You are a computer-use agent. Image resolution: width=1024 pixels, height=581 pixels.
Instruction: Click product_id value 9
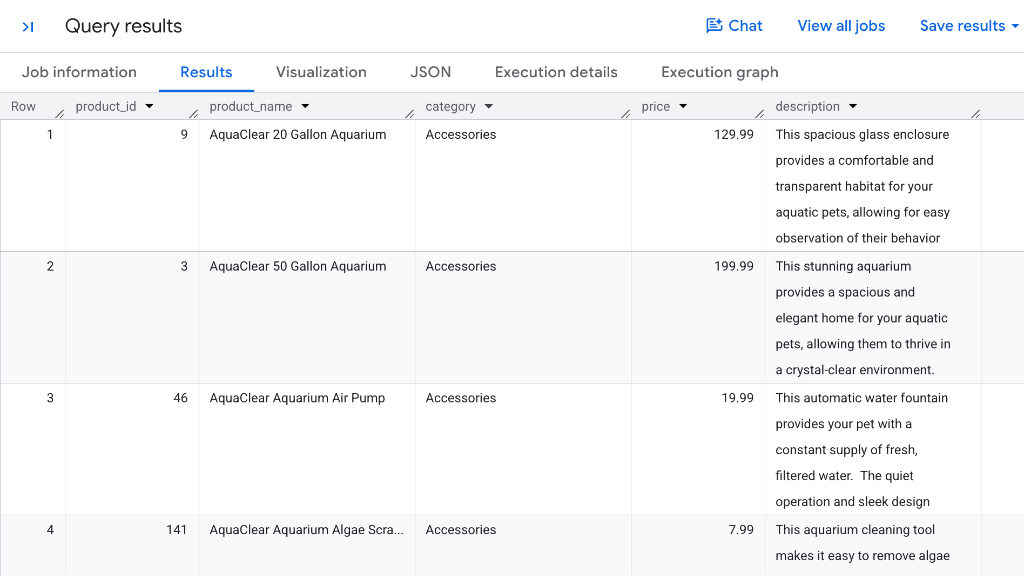[x=184, y=135]
